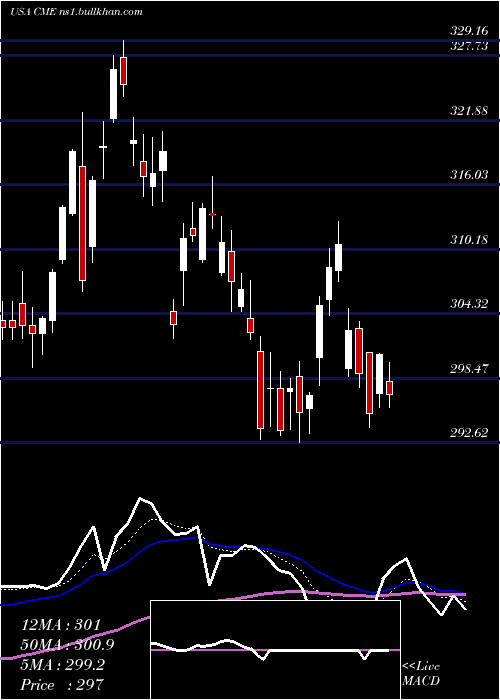Viewport: 500px width, 700px height.
Task: Click the 12MA : 301 reading
Action: point(62,625)
